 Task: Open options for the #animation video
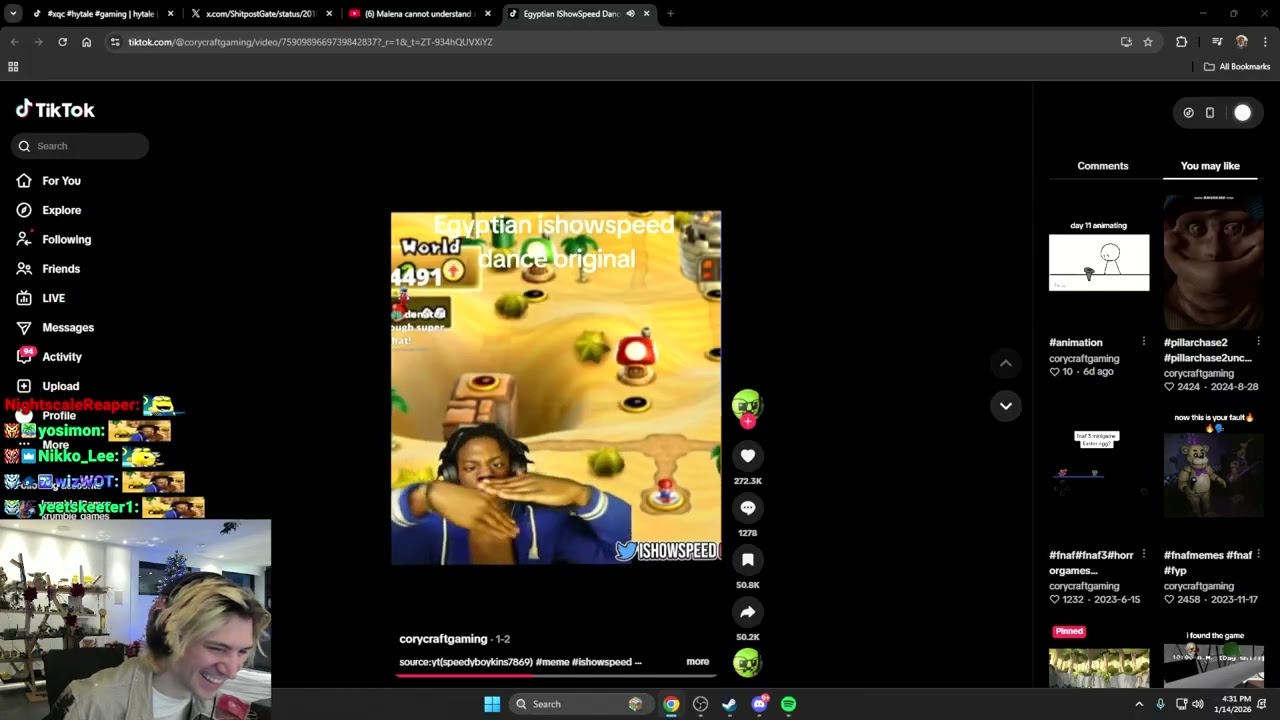tap(1144, 342)
